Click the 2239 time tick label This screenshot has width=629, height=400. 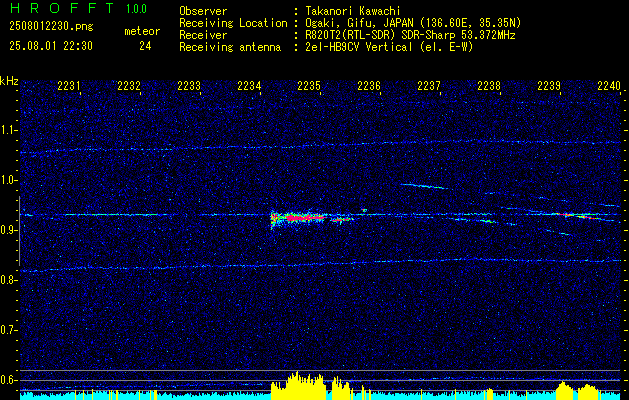[x=549, y=85]
